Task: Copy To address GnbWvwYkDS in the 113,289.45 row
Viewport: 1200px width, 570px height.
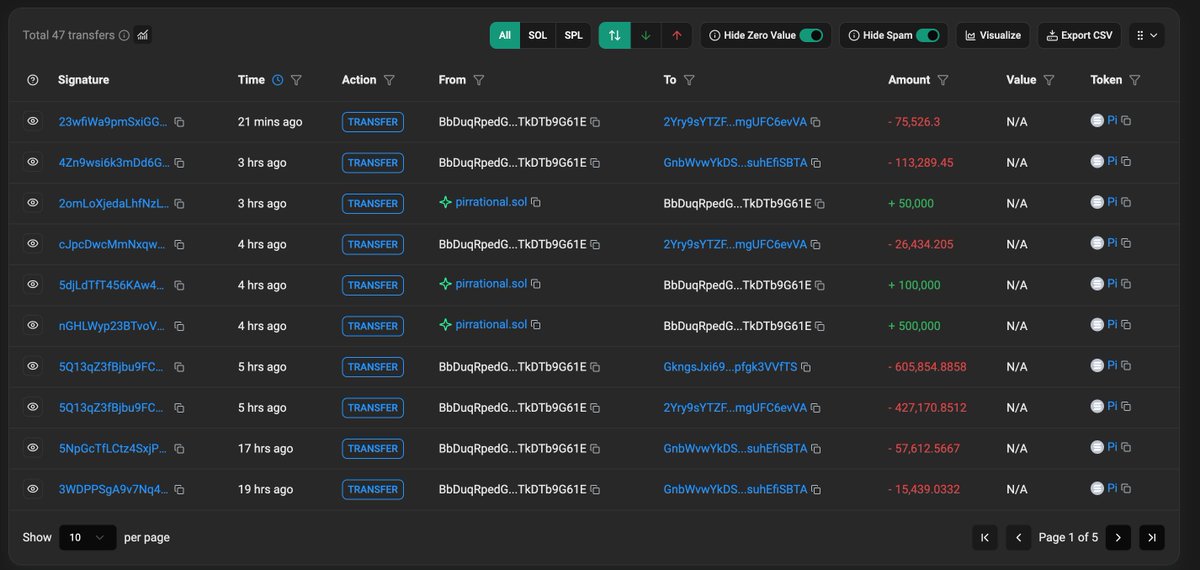Action: coord(817,163)
